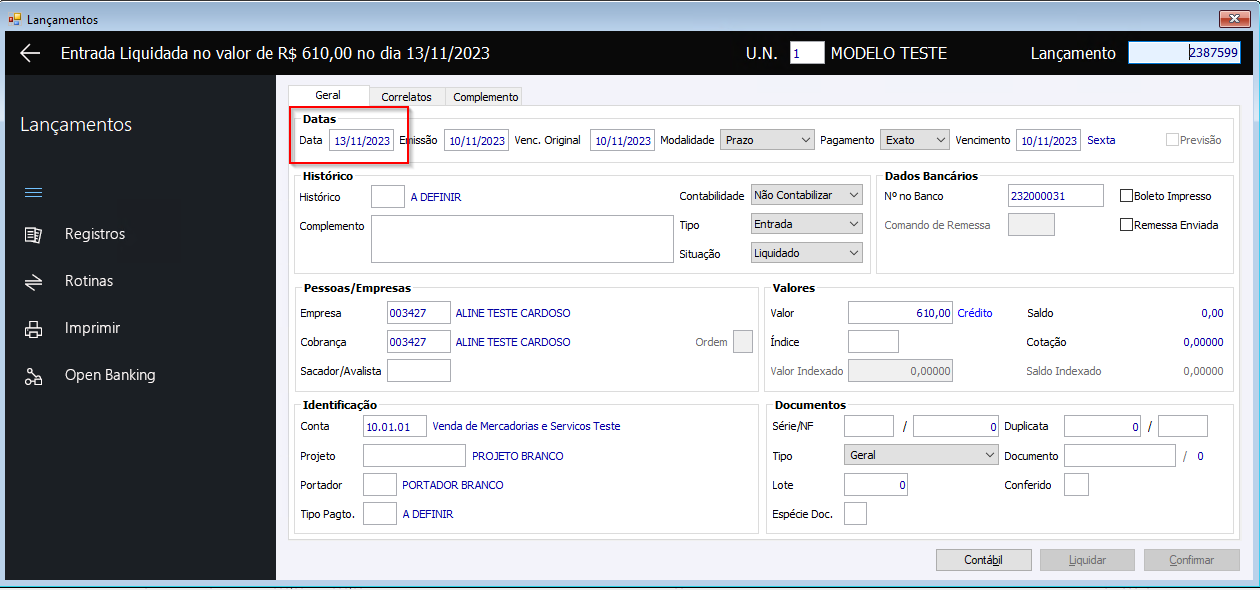Expand the Tipo dropdown showing Entrada
Image resolution: width=1260 pixels, height=590 pixels.
tap(806, 224)
